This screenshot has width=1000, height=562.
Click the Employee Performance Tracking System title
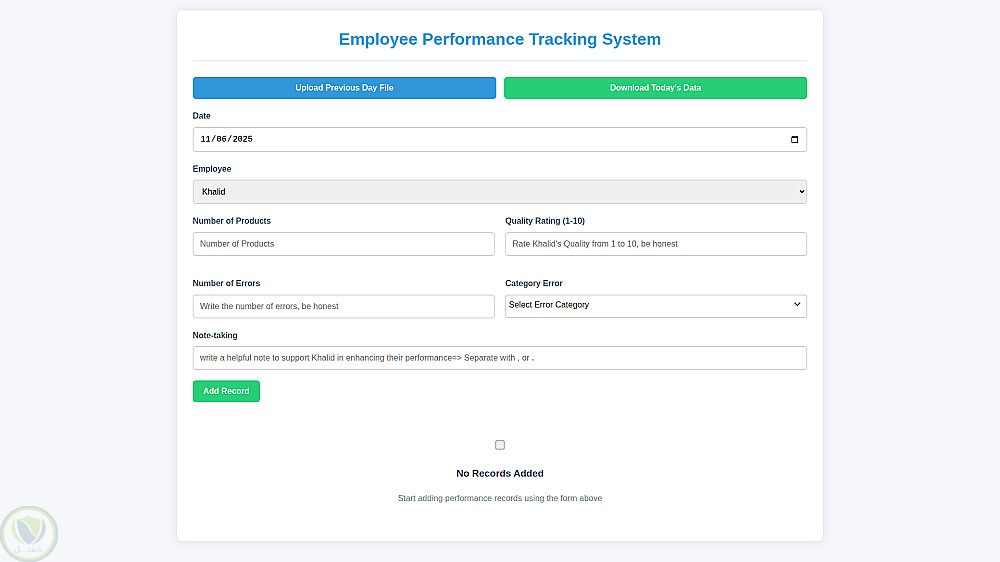[499, 40]
